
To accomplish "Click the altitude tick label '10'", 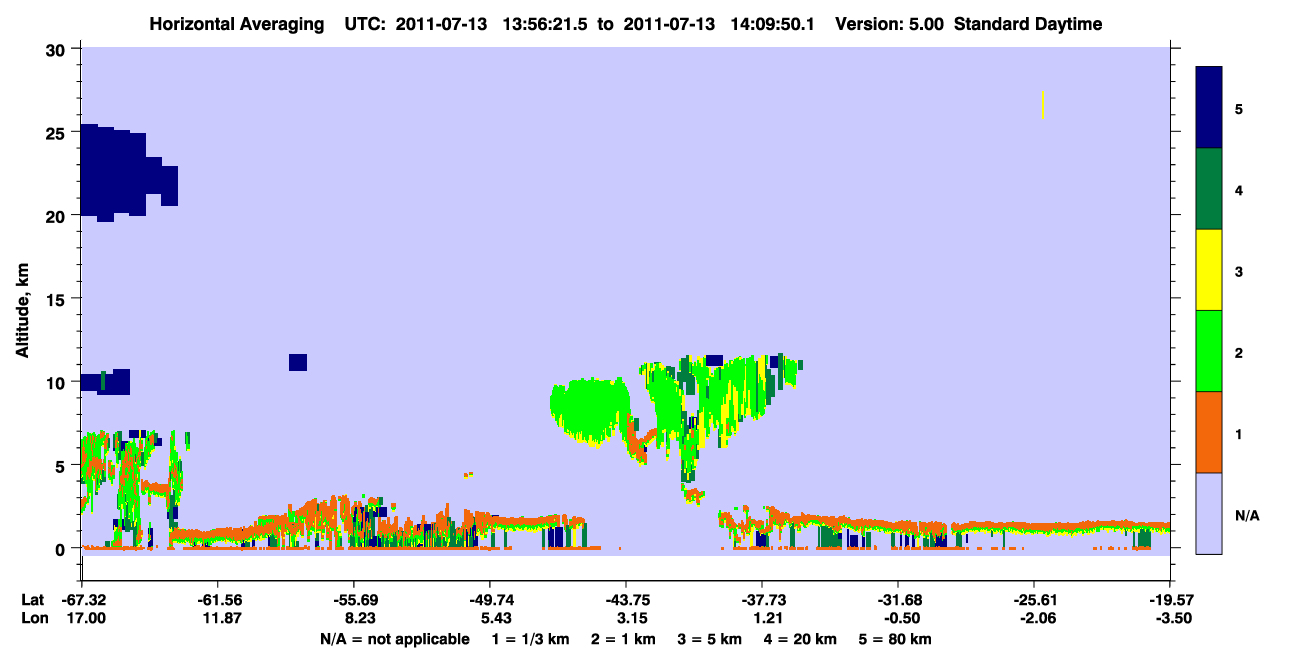I will pyautogui.click(x=58, y=382).
